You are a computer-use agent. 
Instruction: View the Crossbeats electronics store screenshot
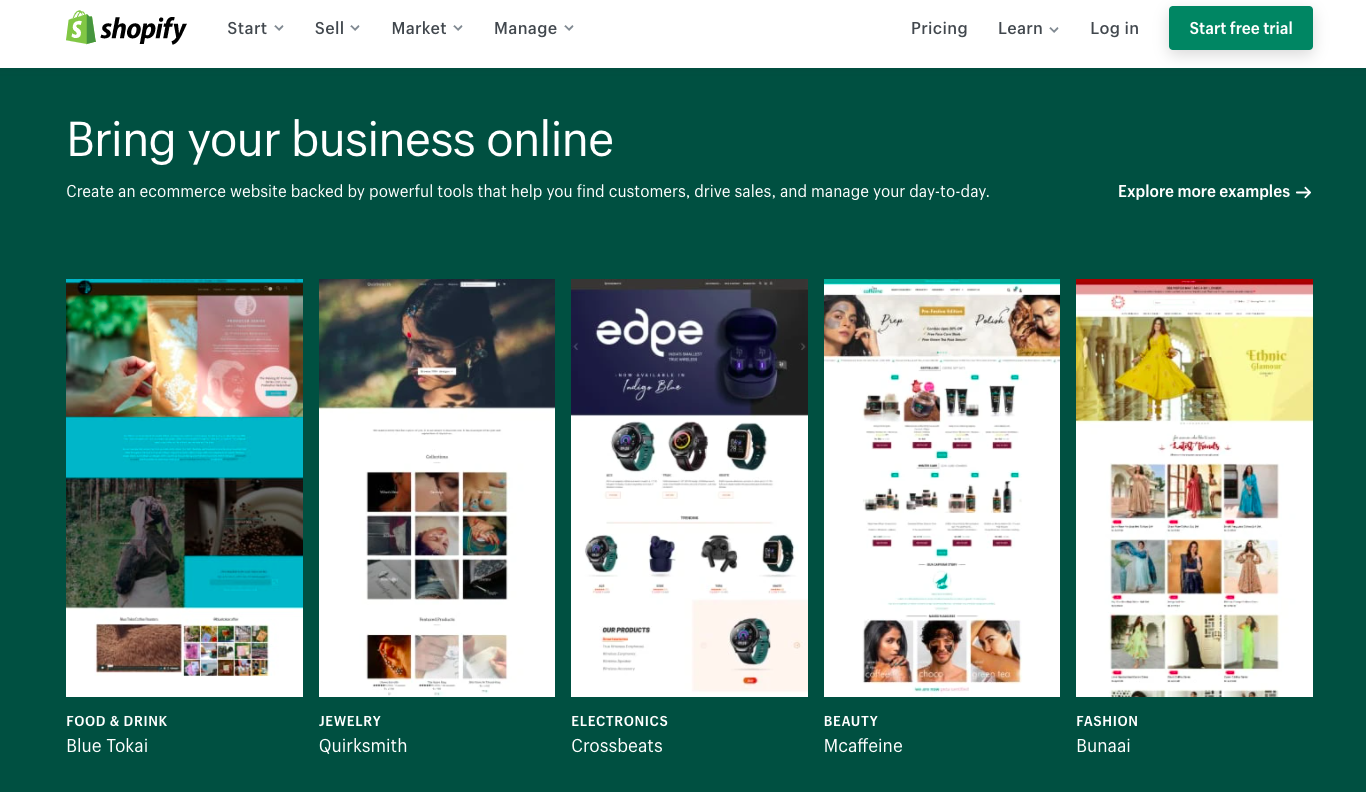coord(689,488)
